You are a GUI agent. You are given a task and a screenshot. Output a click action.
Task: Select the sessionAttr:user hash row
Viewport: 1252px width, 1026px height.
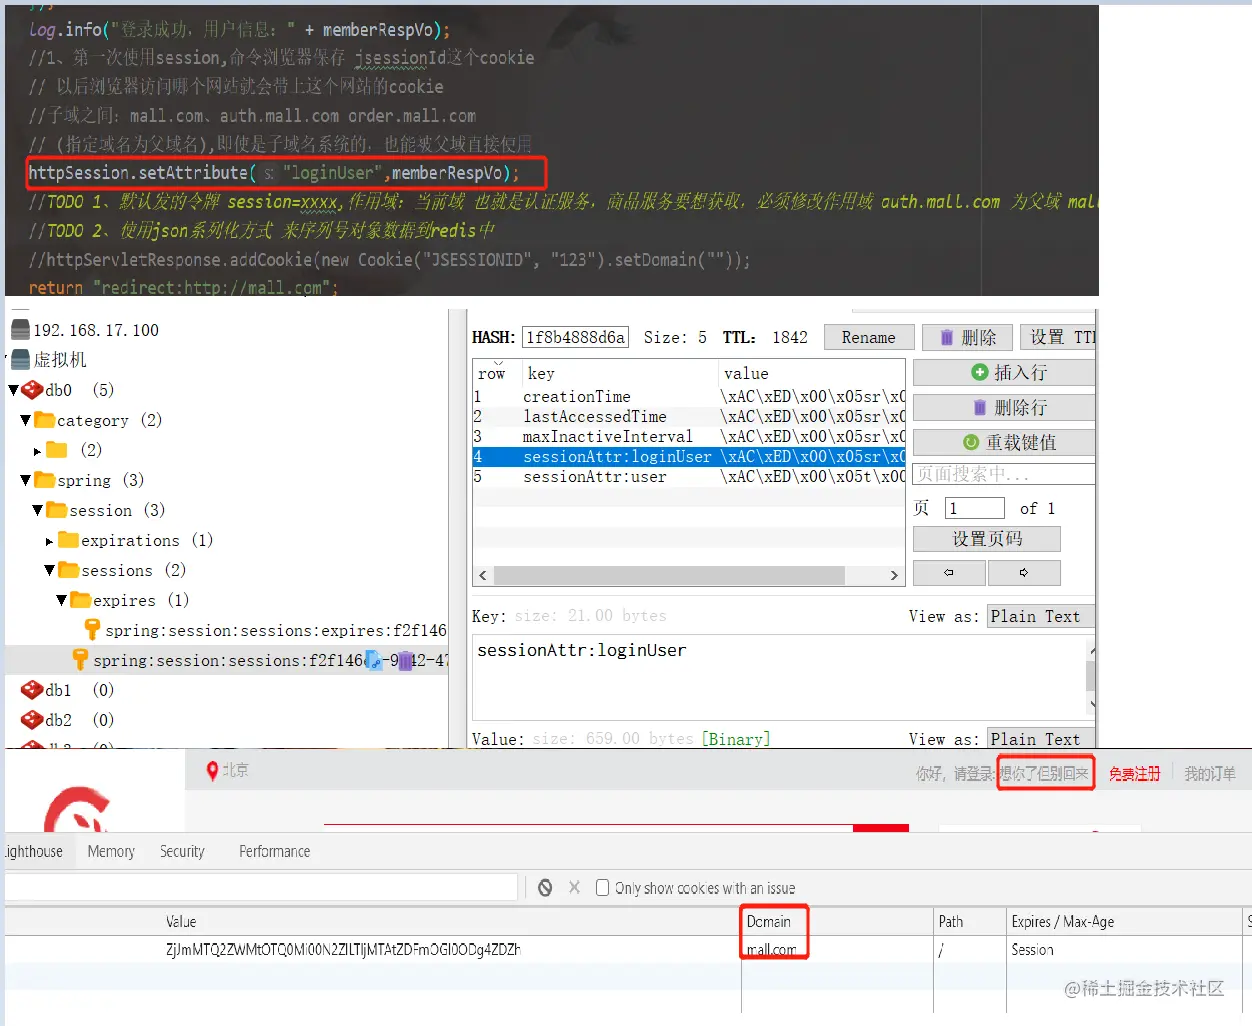click(689, 477)
